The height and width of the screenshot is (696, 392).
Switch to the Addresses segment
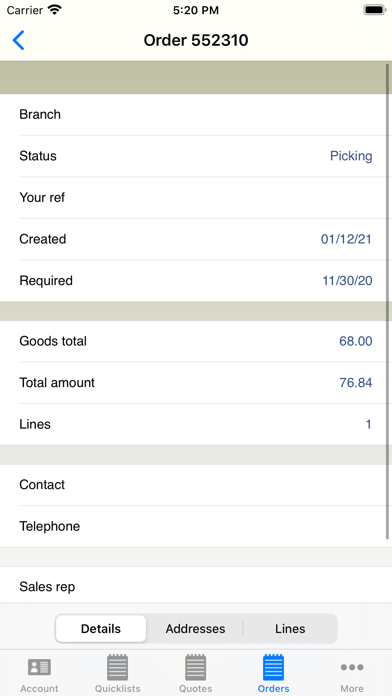click(195, 629)
